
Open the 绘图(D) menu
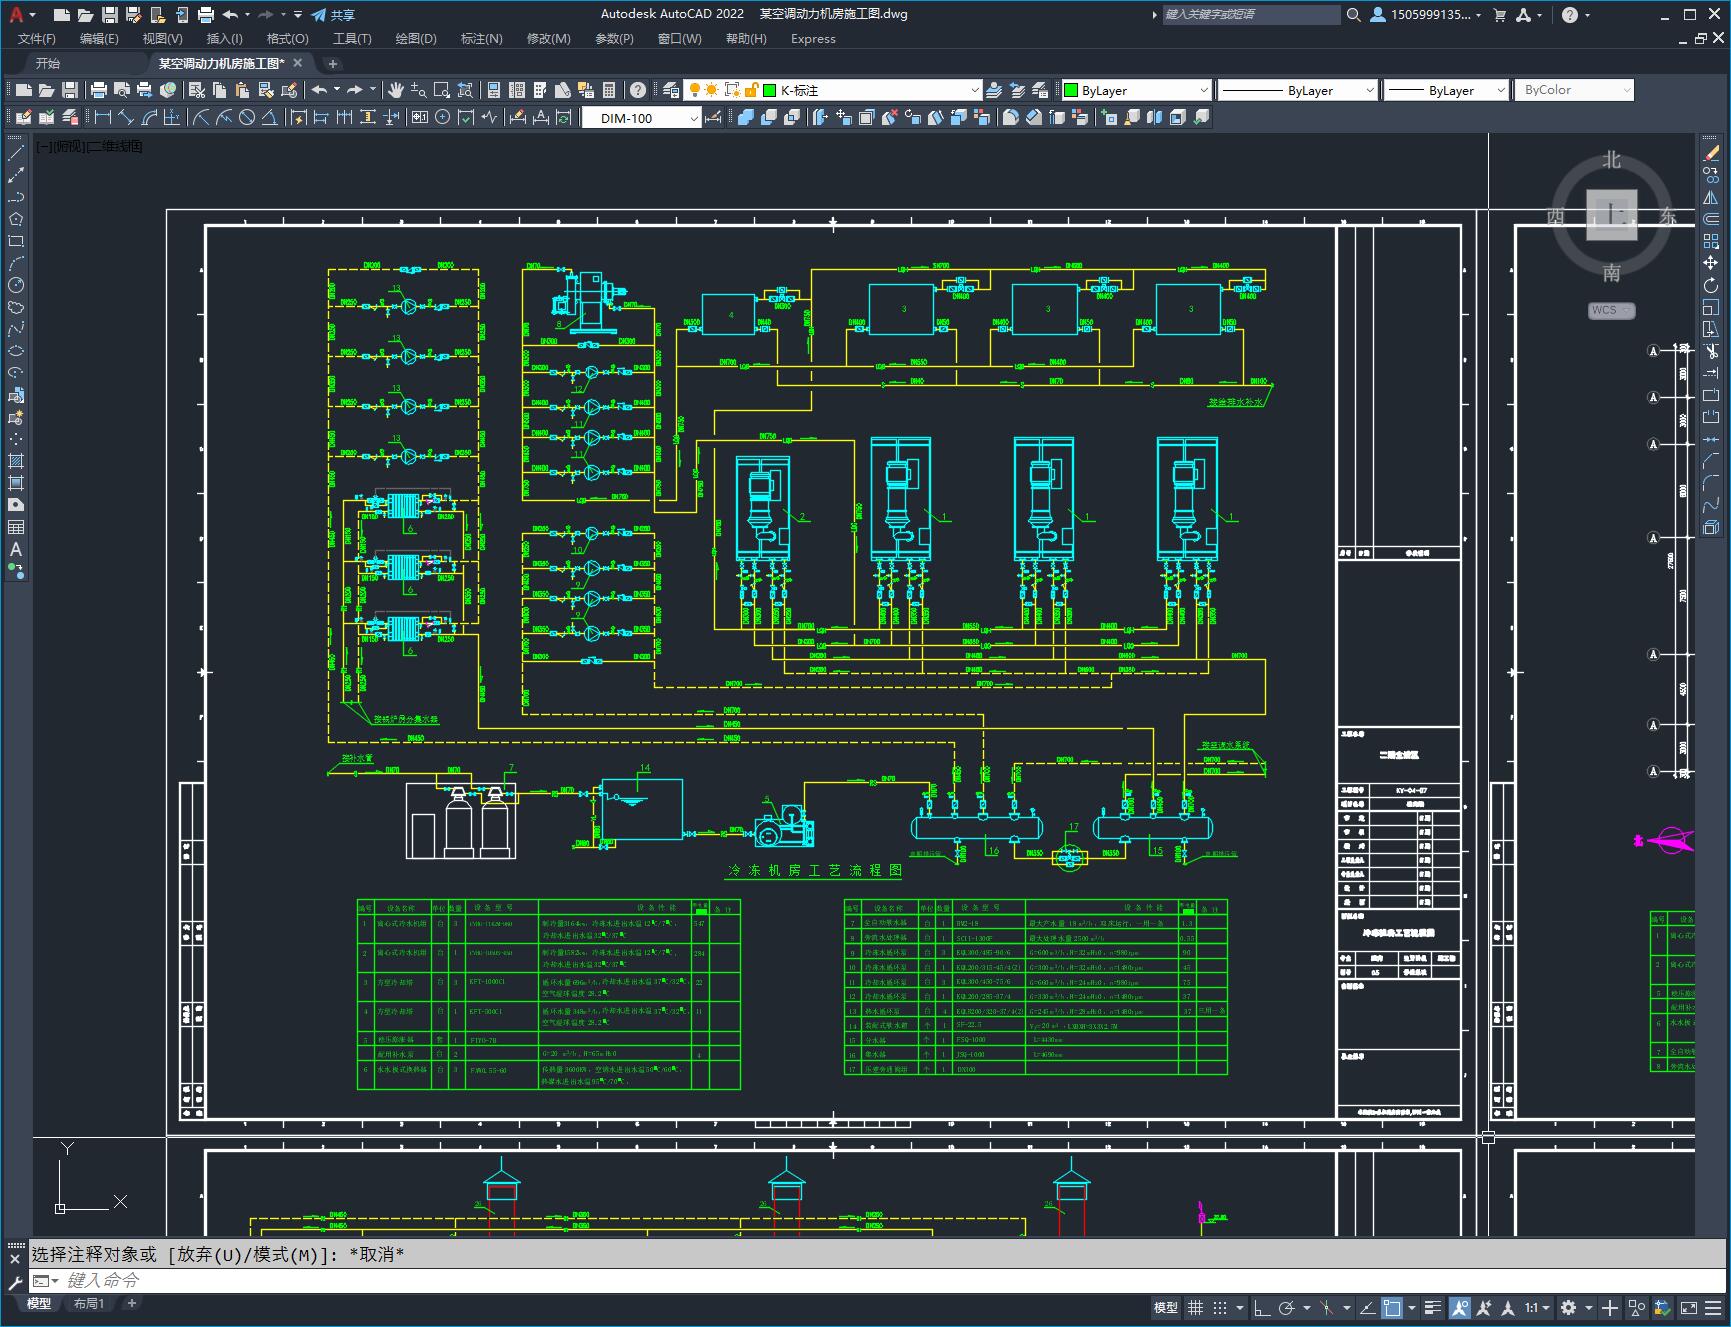415,39
